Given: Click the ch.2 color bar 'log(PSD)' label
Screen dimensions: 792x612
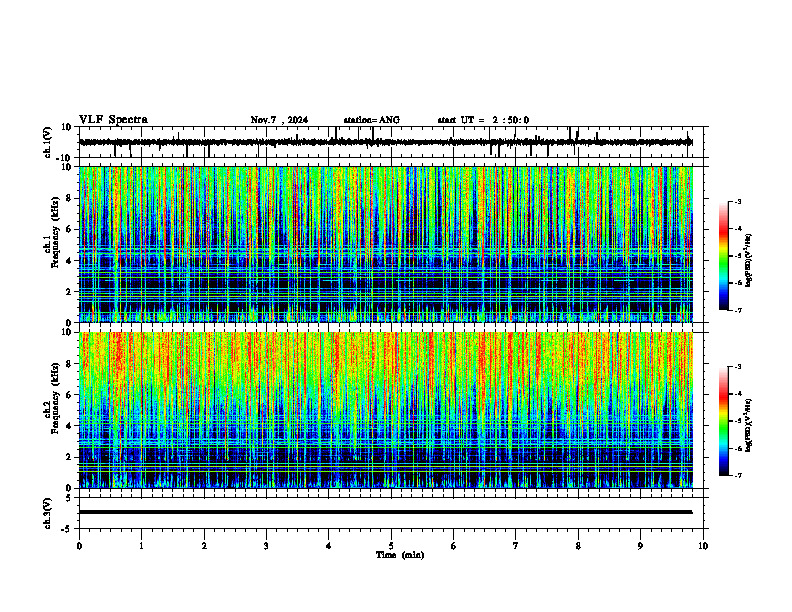Looking at the screenshot, I should (x=749, y=425).
